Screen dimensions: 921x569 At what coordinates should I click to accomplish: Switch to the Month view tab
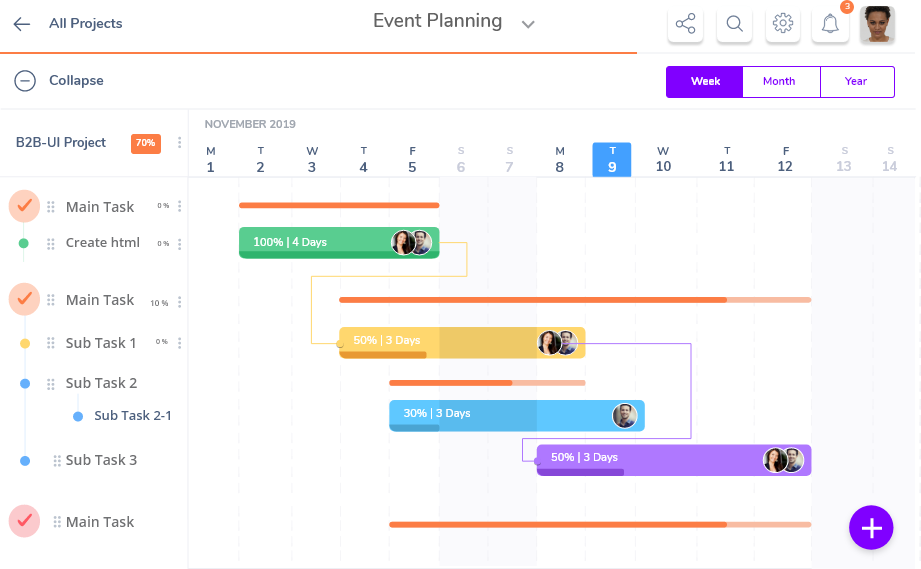(x=781, y=82)
